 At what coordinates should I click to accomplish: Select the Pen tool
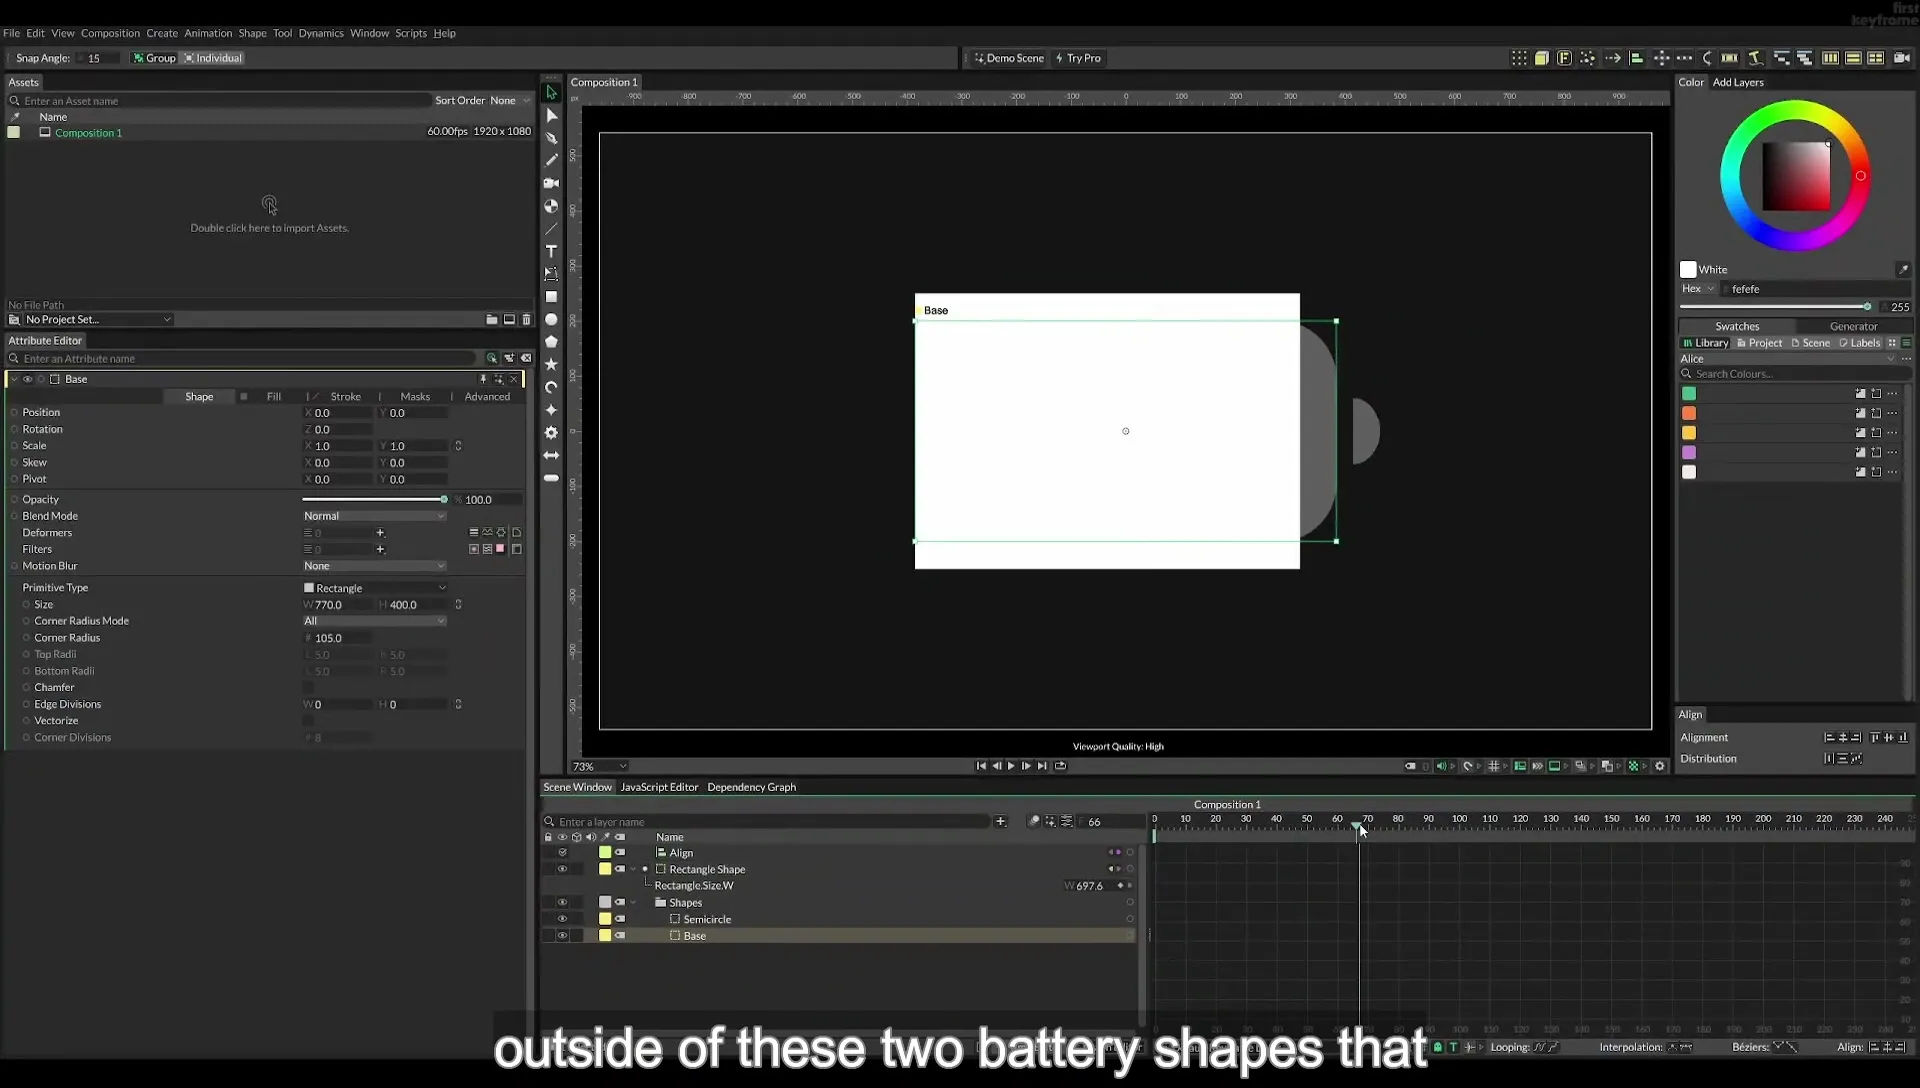point(551,138)
